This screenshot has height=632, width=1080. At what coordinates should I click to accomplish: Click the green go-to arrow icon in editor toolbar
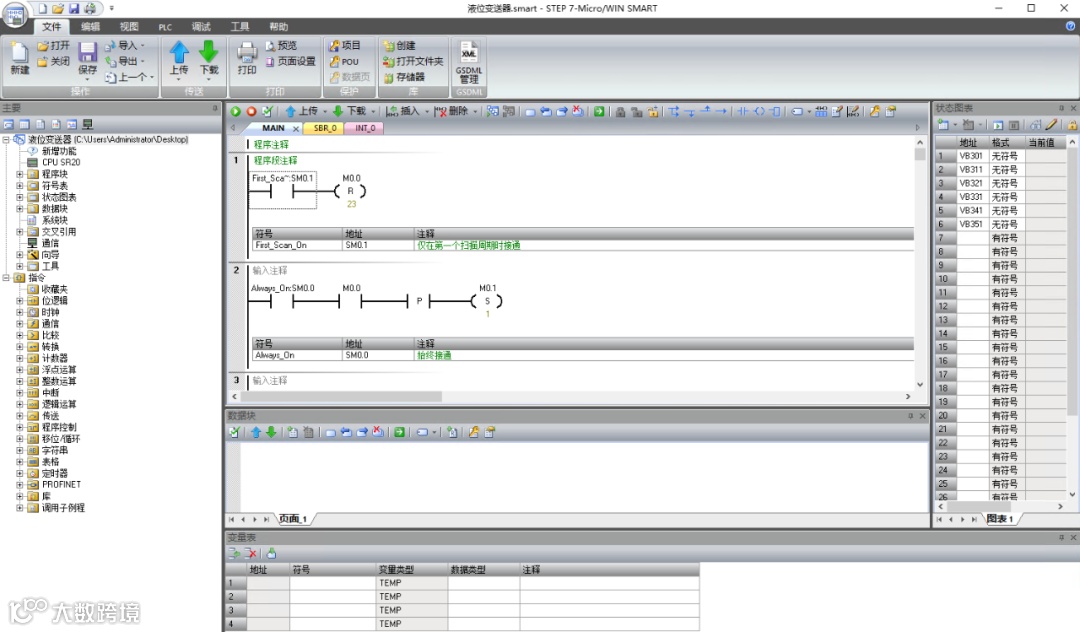(599, 112)
